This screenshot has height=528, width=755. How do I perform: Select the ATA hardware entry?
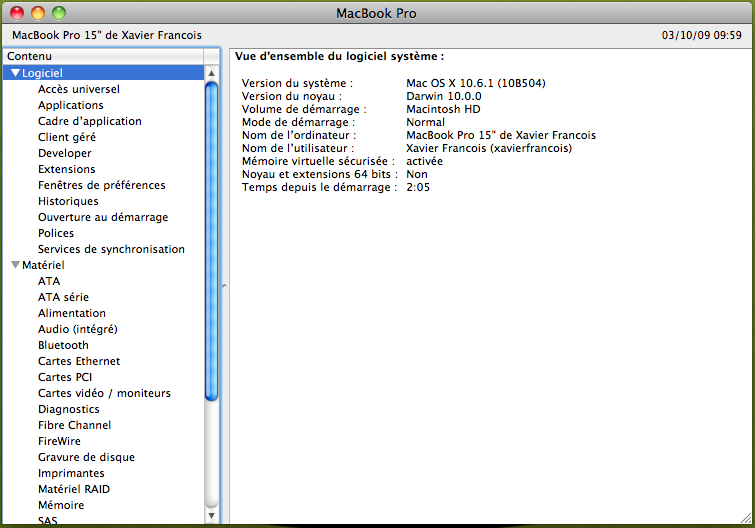pyautogui.click(x=49, y=281)
